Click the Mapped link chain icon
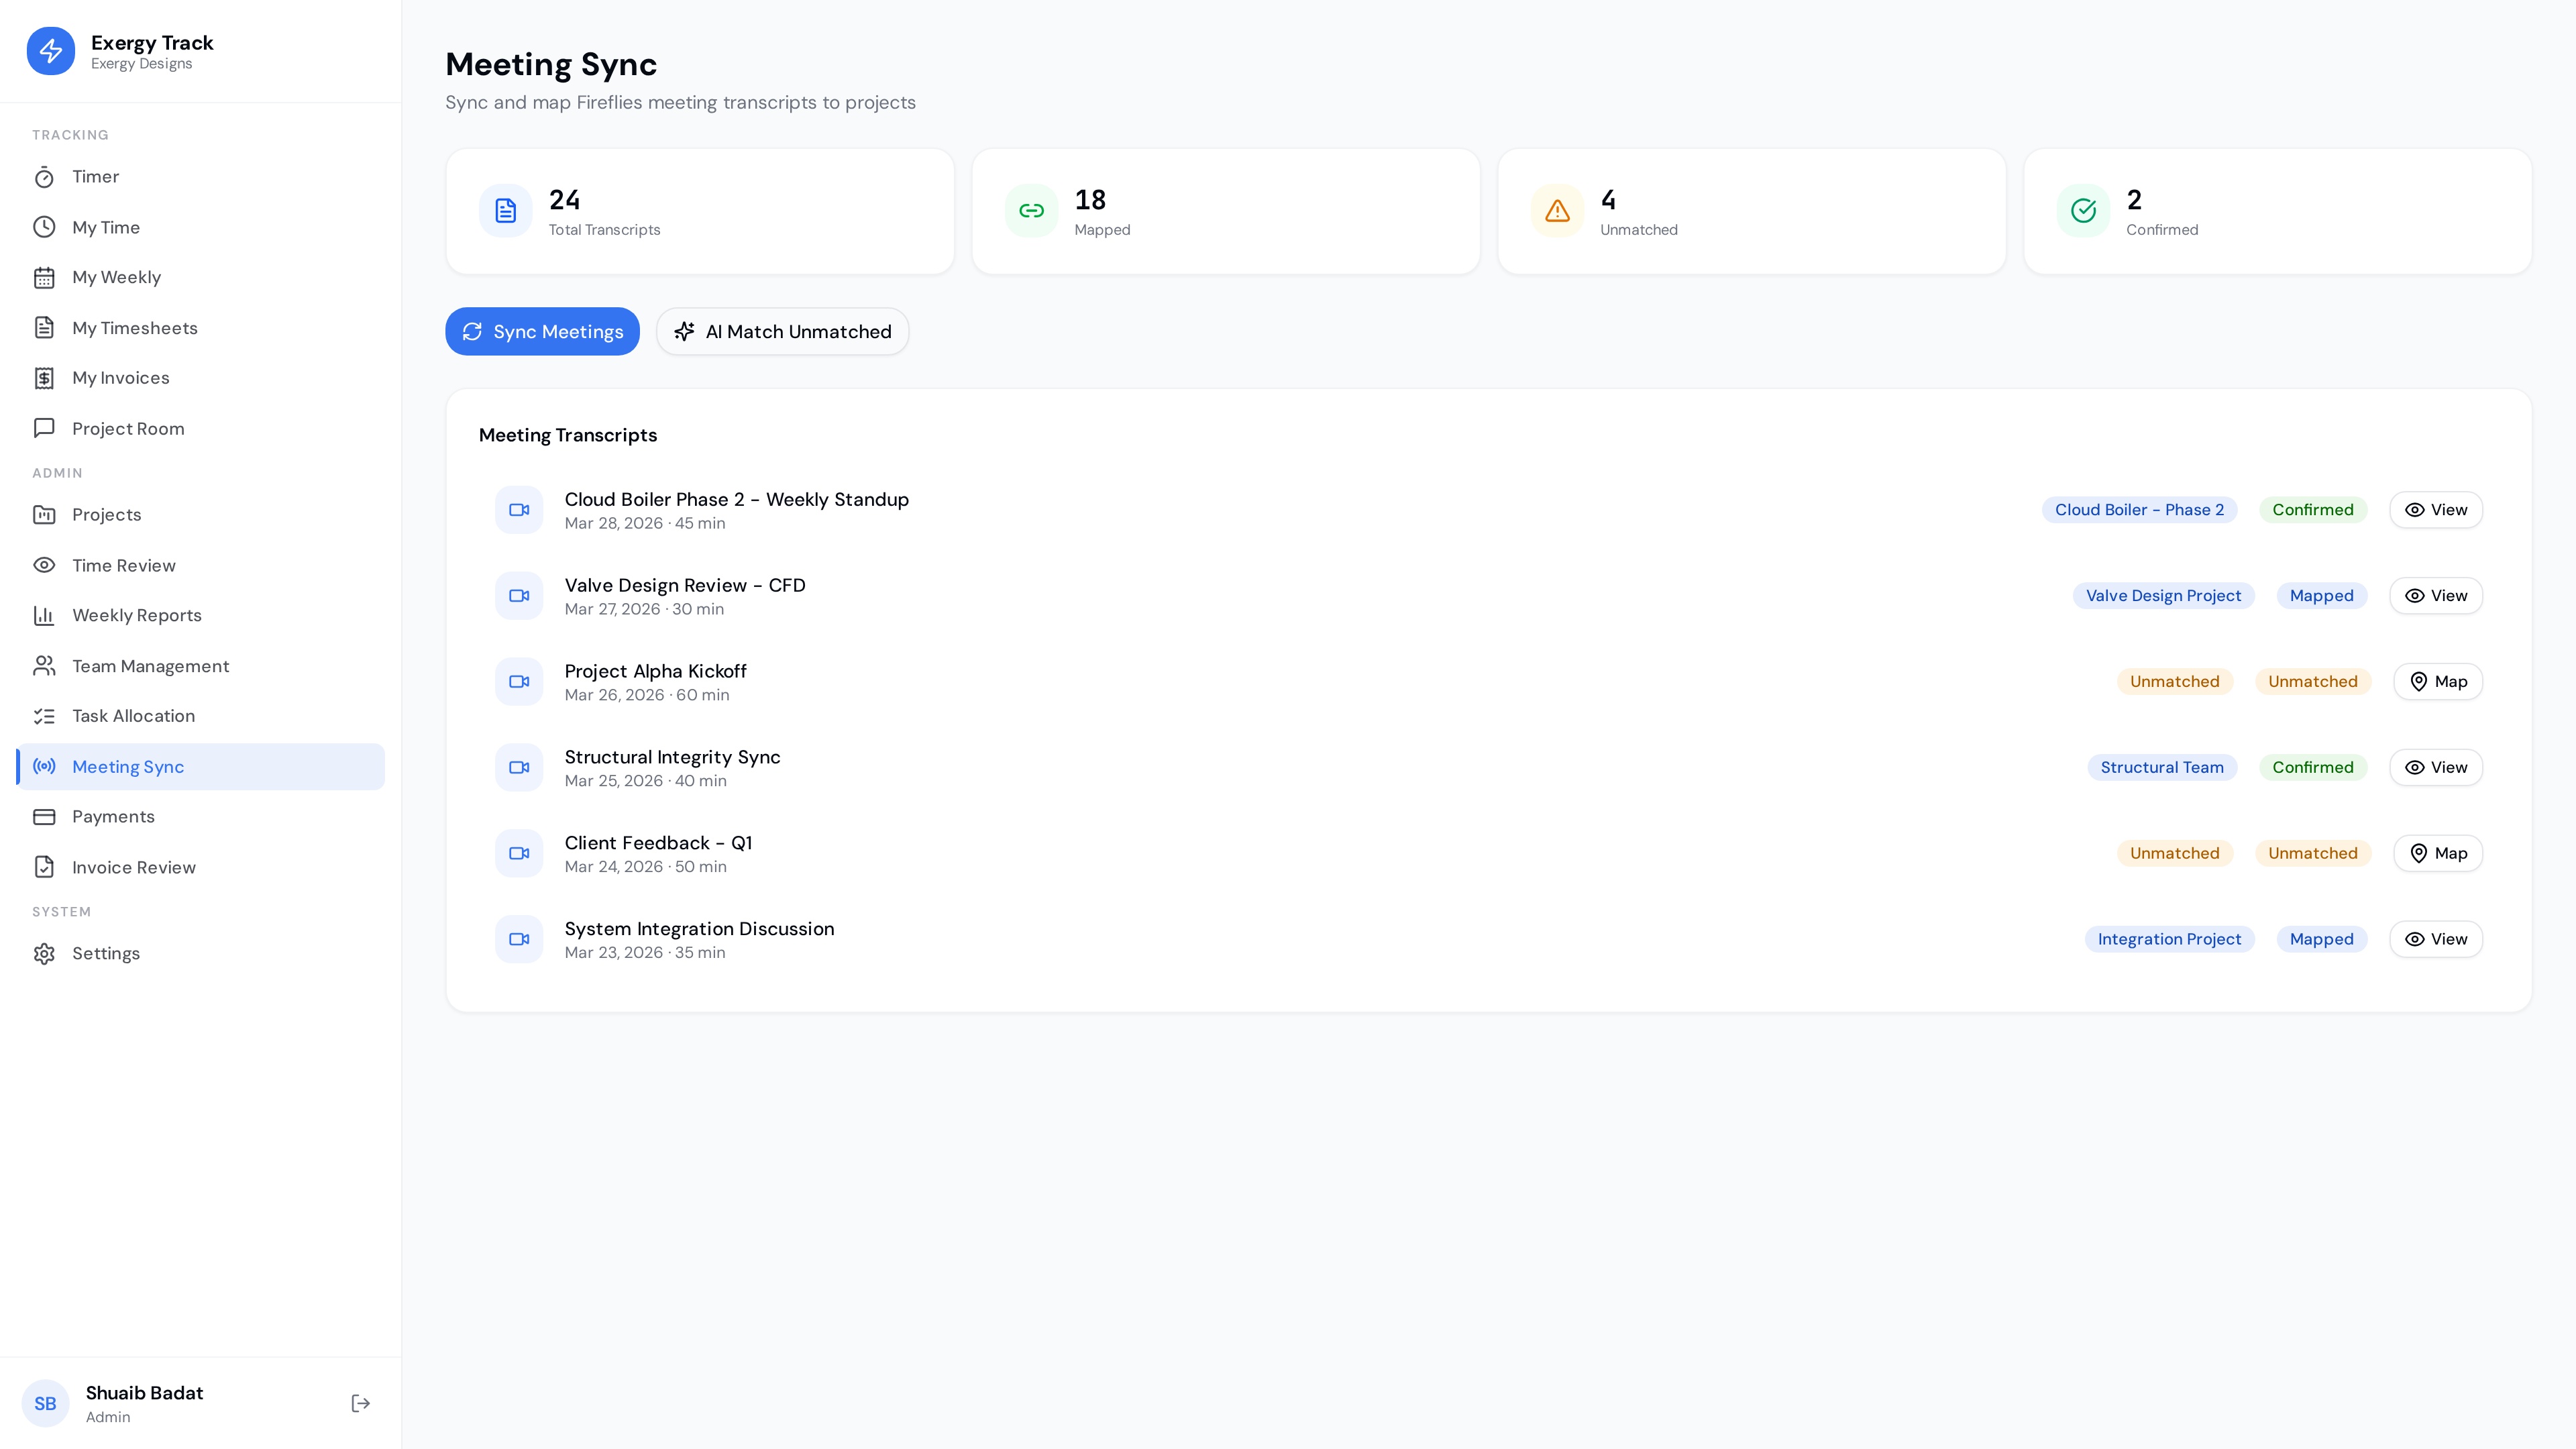This screenshot has width=2576, height=1449. point(1031,211)
